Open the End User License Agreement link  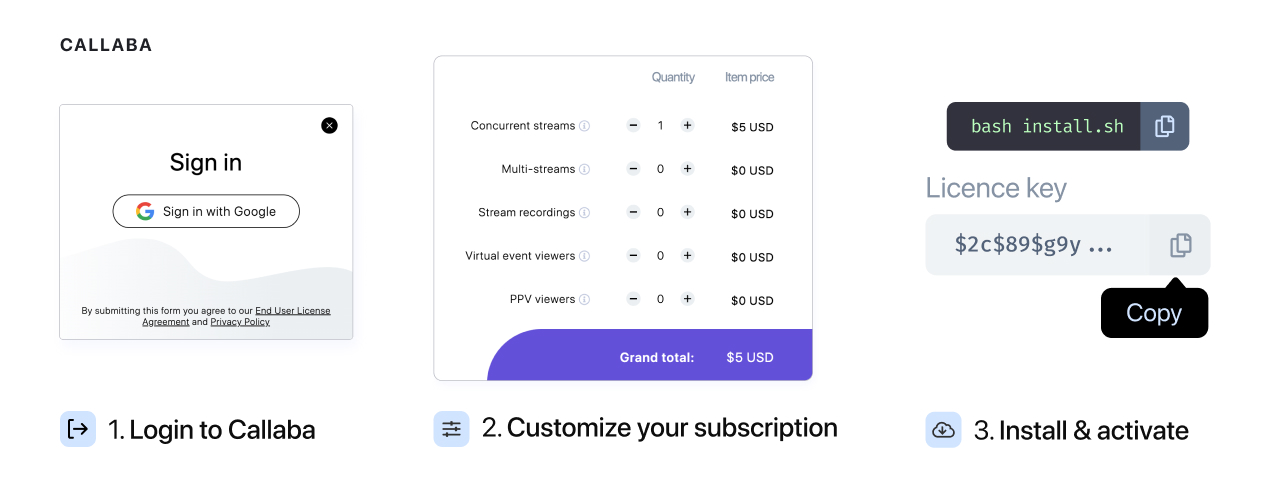pos(292,311)
